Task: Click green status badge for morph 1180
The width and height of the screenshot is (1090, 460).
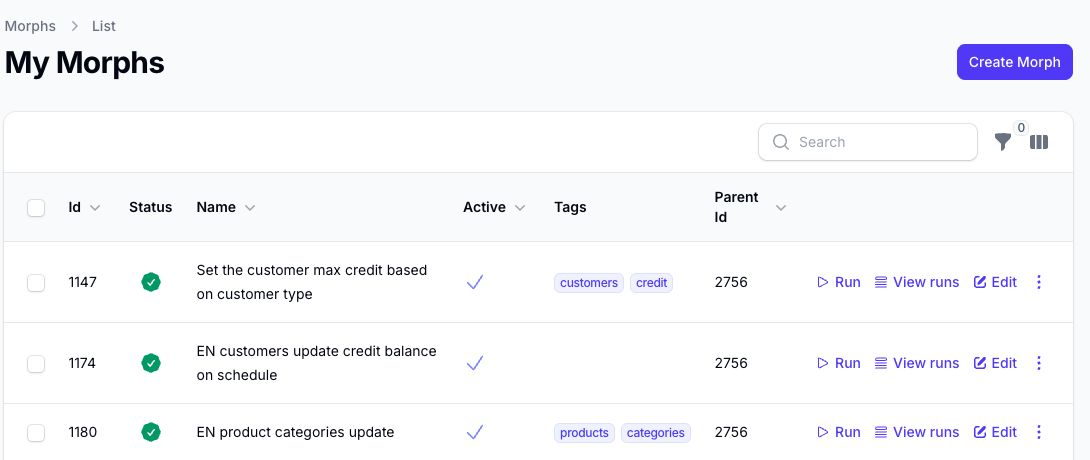Action: pyautogui.click(x=151, y=432)
